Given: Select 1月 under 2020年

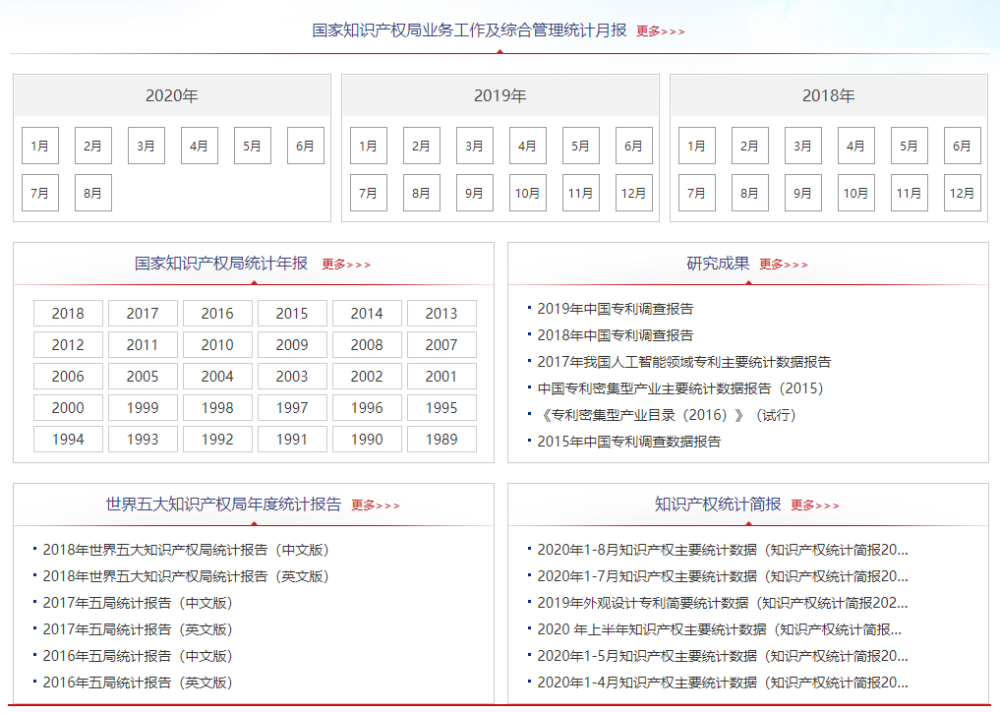Looking at the screenshot, I should click(x=40, y=146).
